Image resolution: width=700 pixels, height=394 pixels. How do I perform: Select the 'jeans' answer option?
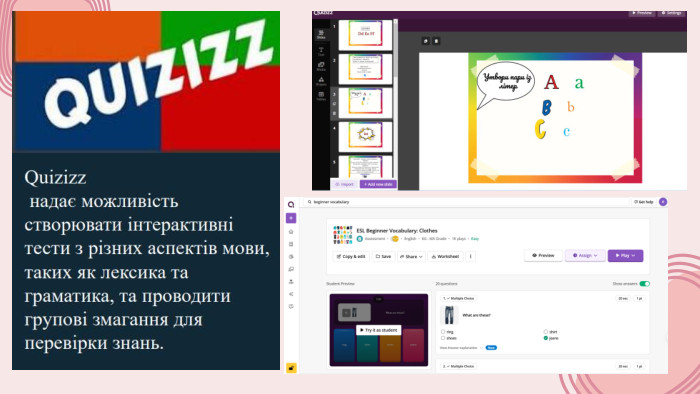550,338
